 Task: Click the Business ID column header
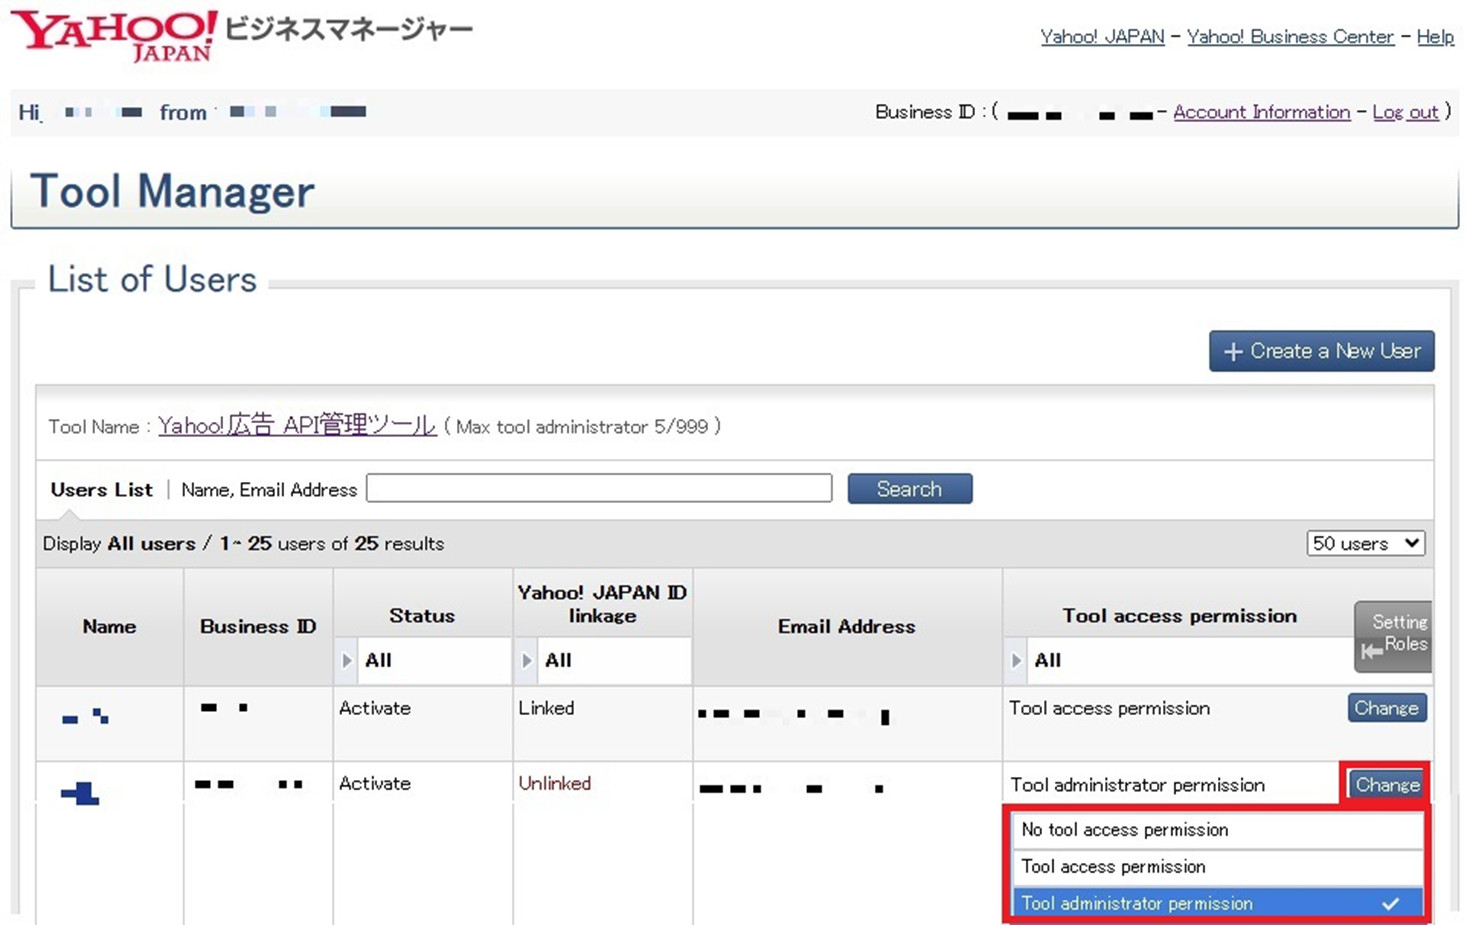click(258, 626)
